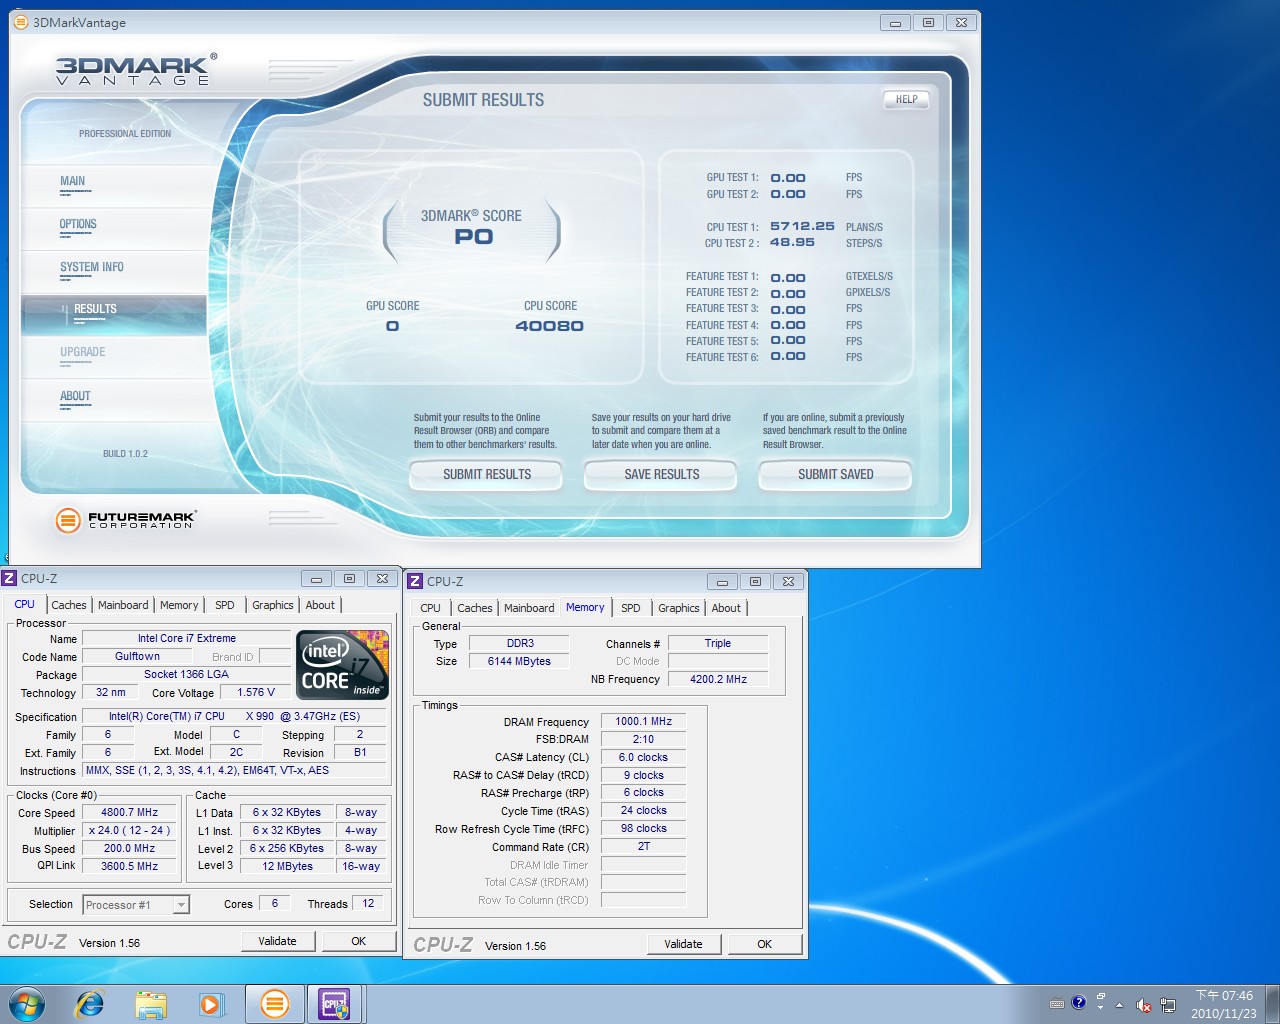Open SYSTEM INFO in 3DMark sidebar
This screenshot has height=1024, width=1280.
click(92, 268)
